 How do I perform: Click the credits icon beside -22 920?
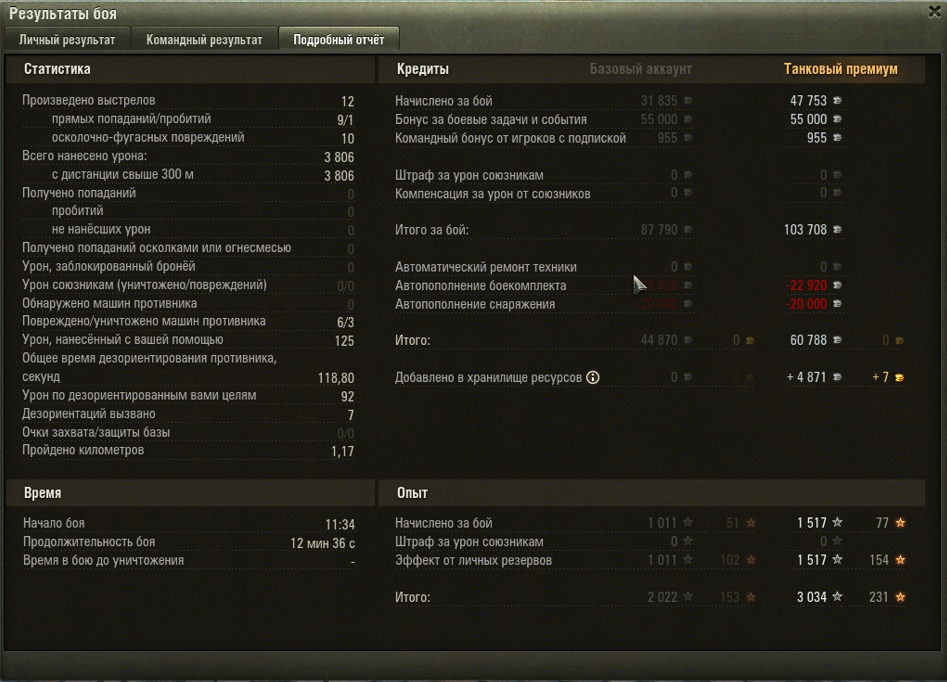tap(837, 285)
